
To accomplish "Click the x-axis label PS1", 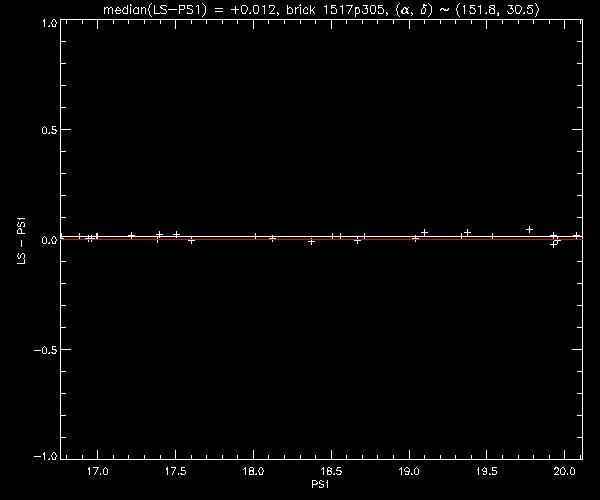I will (x=320, y=484).
